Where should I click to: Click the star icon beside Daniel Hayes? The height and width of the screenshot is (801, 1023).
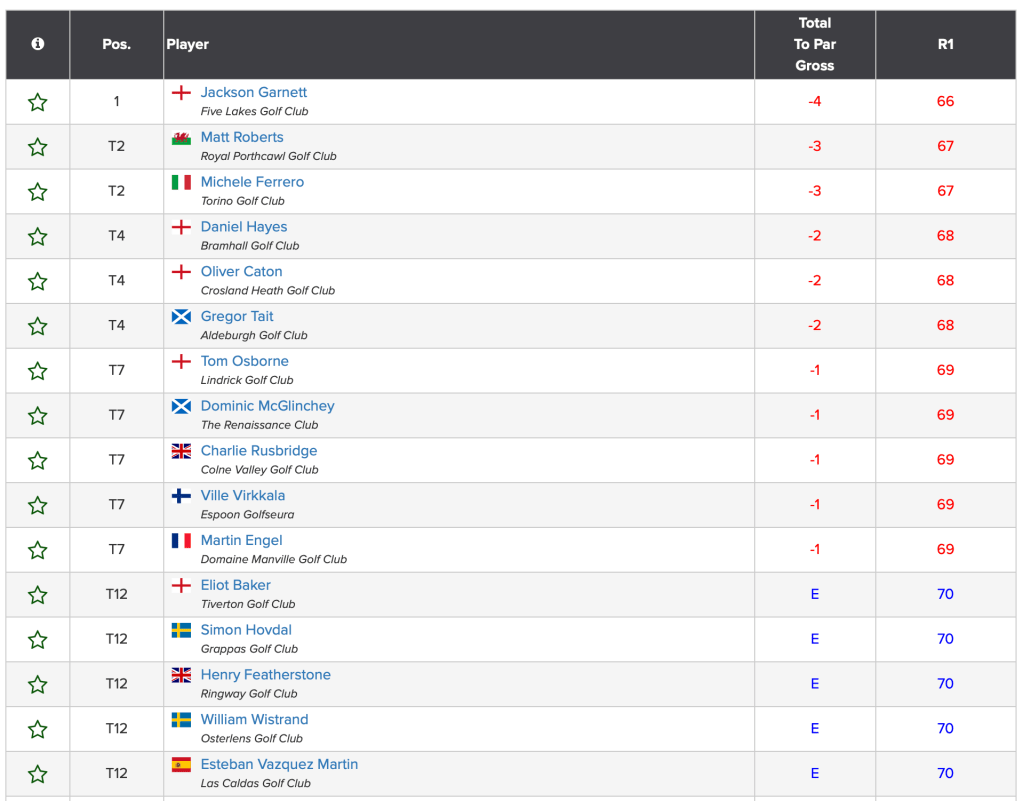[x=38, y=237]
